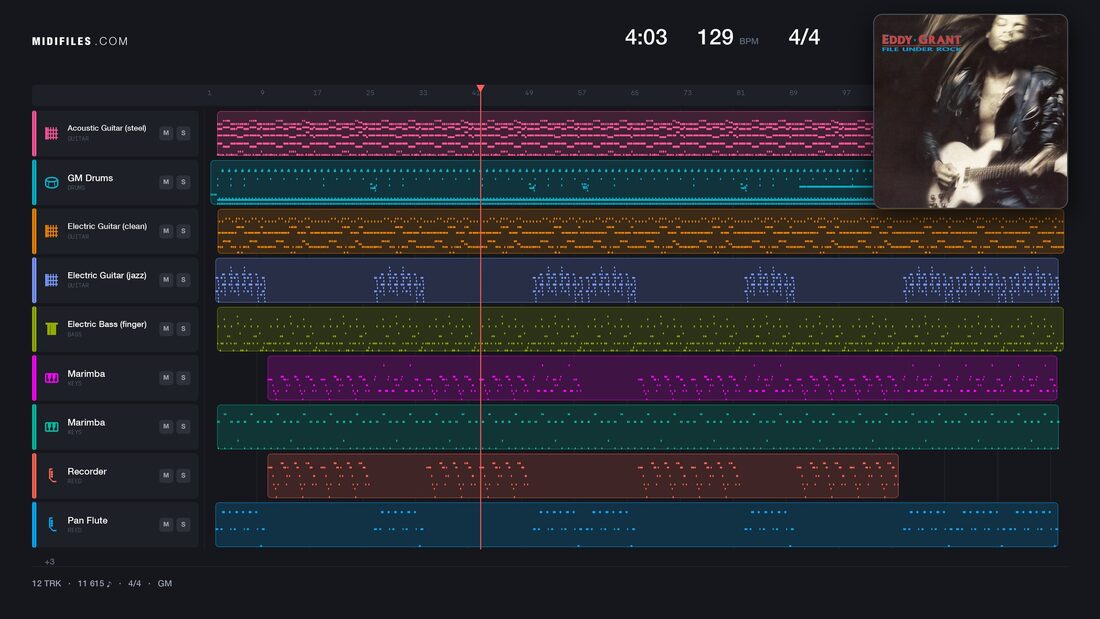
Task: Click the Recorder reed icon
Action: pyautogui.click(x=51, y=475)
